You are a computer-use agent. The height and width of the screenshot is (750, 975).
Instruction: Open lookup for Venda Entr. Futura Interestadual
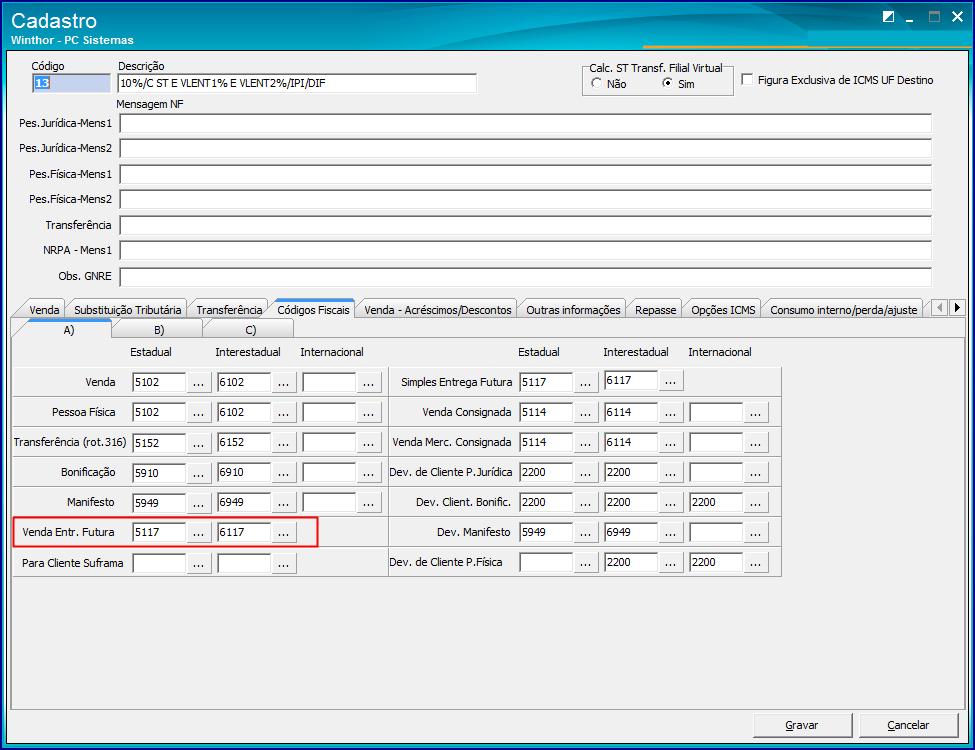click(284, 532)
